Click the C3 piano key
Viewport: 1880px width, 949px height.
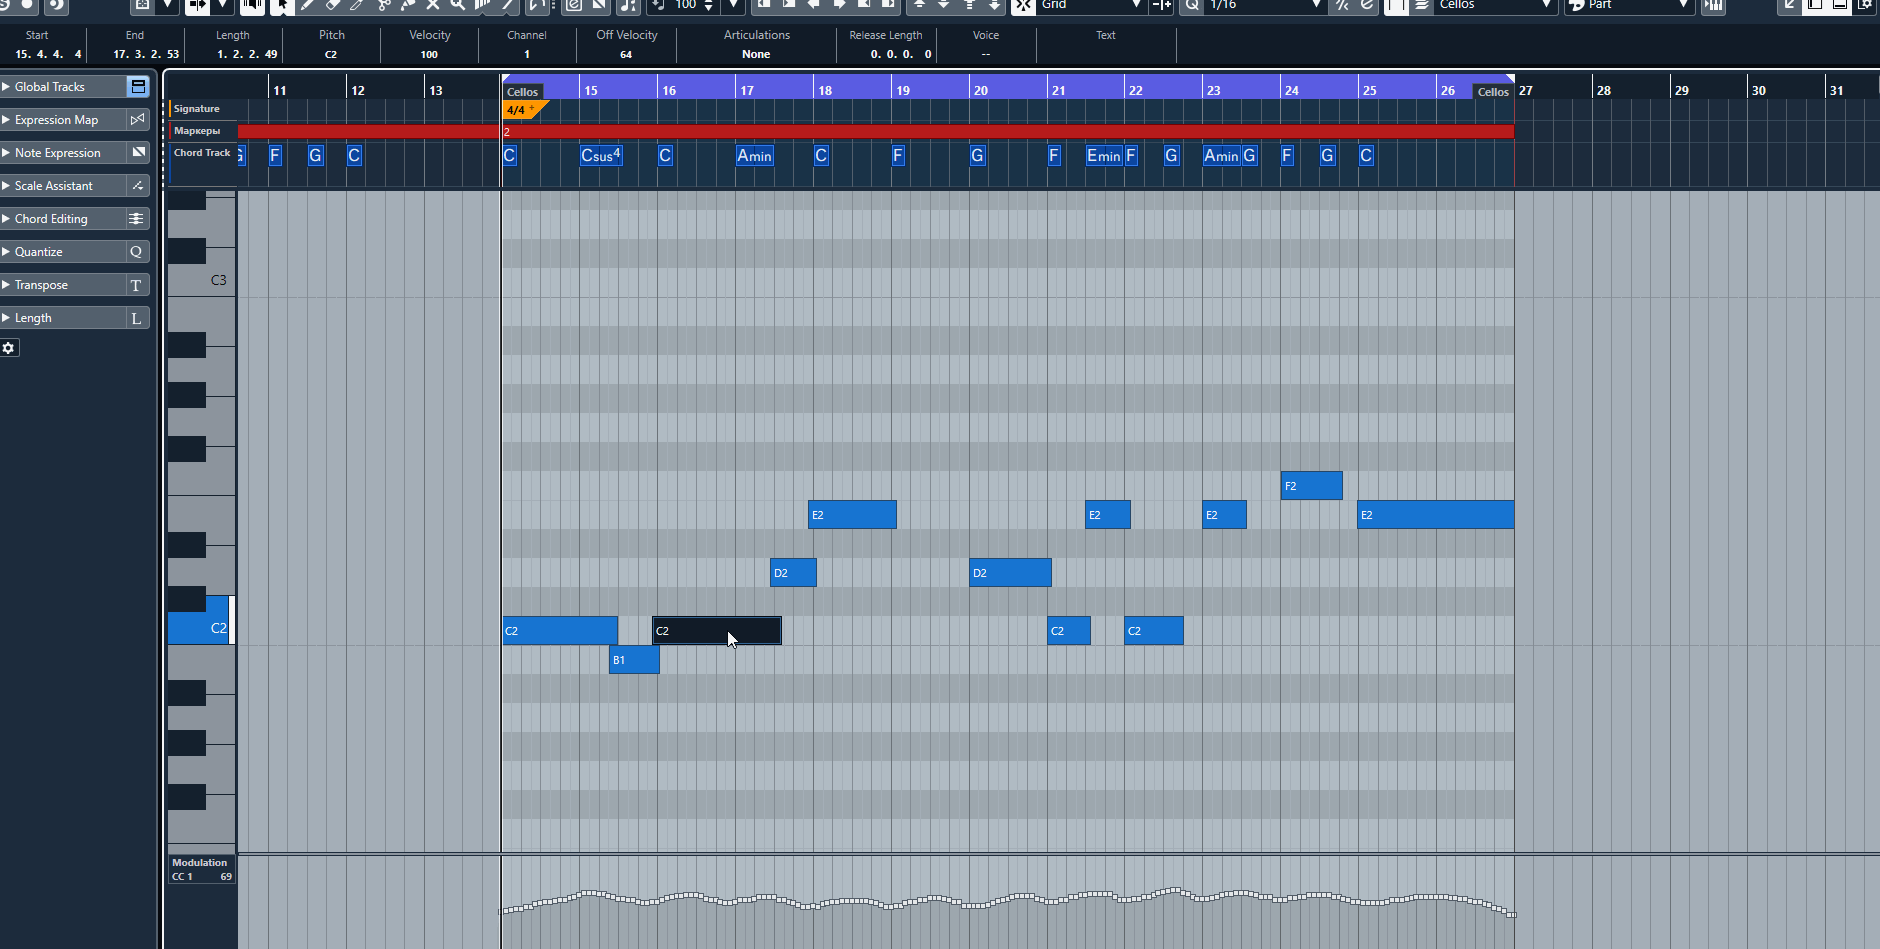pos(201,280)
